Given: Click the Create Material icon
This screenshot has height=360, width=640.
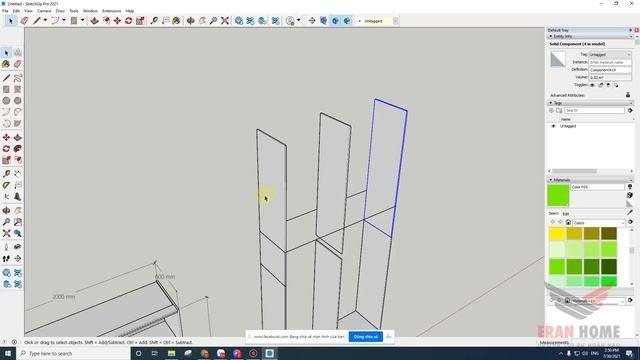Looking at the screenshot, I should click(x=630, y=195).
